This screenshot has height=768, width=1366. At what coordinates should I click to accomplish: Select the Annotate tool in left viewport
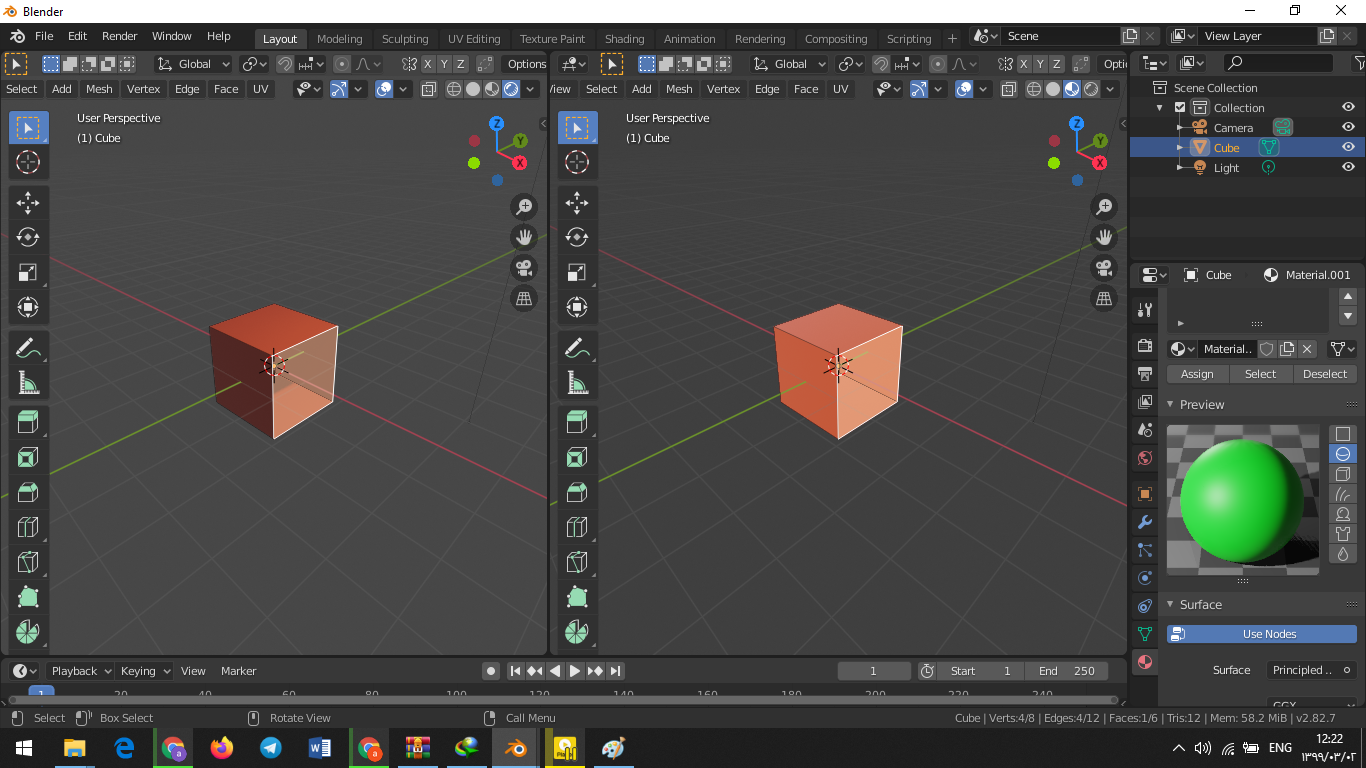[x=28, y=348]
